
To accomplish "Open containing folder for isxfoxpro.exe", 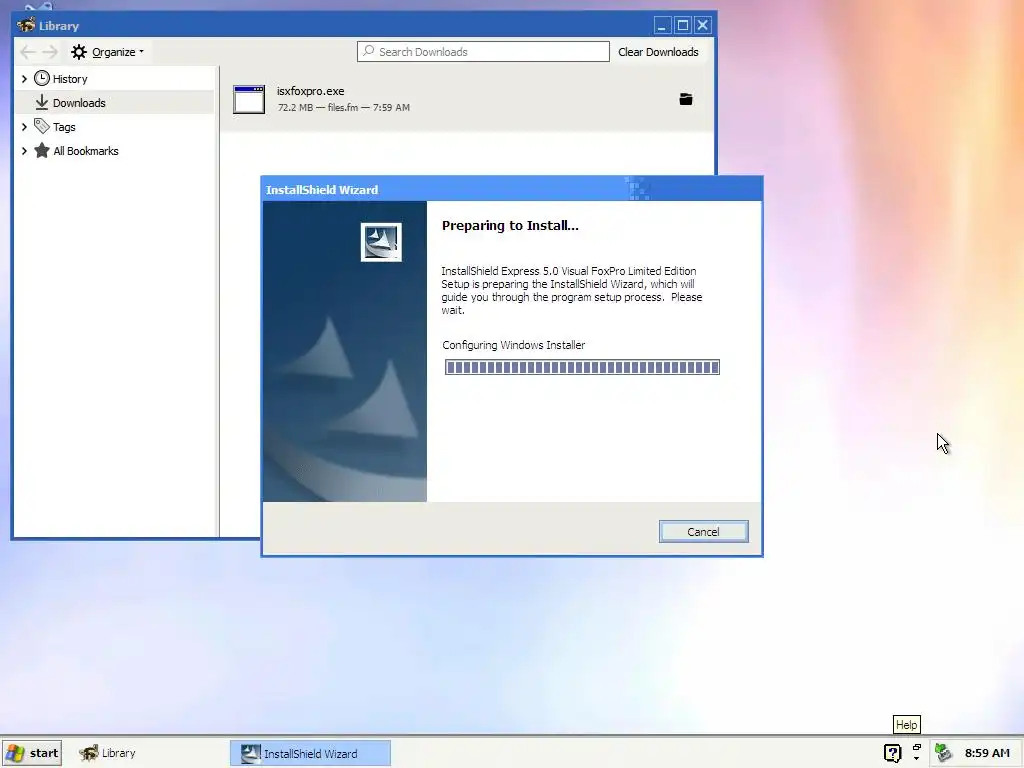I will click(686, 99).
